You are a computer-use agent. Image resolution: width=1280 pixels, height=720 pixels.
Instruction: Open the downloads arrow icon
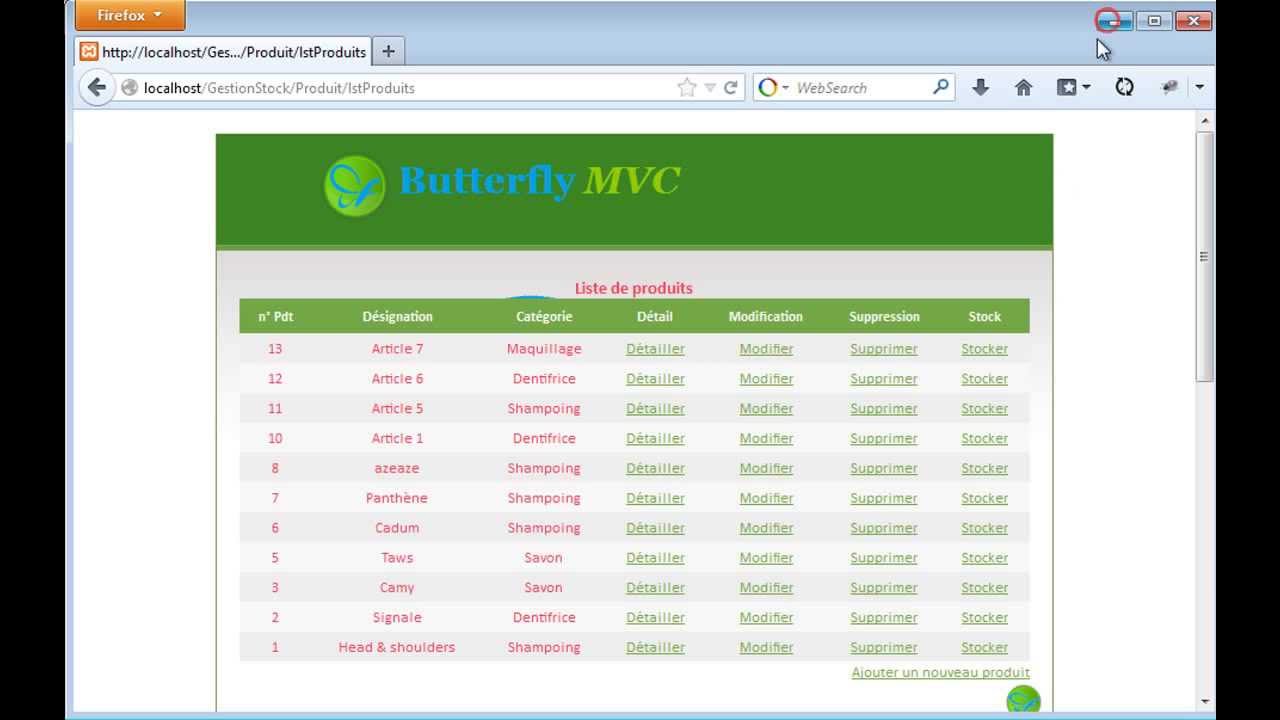coord(980,88)
